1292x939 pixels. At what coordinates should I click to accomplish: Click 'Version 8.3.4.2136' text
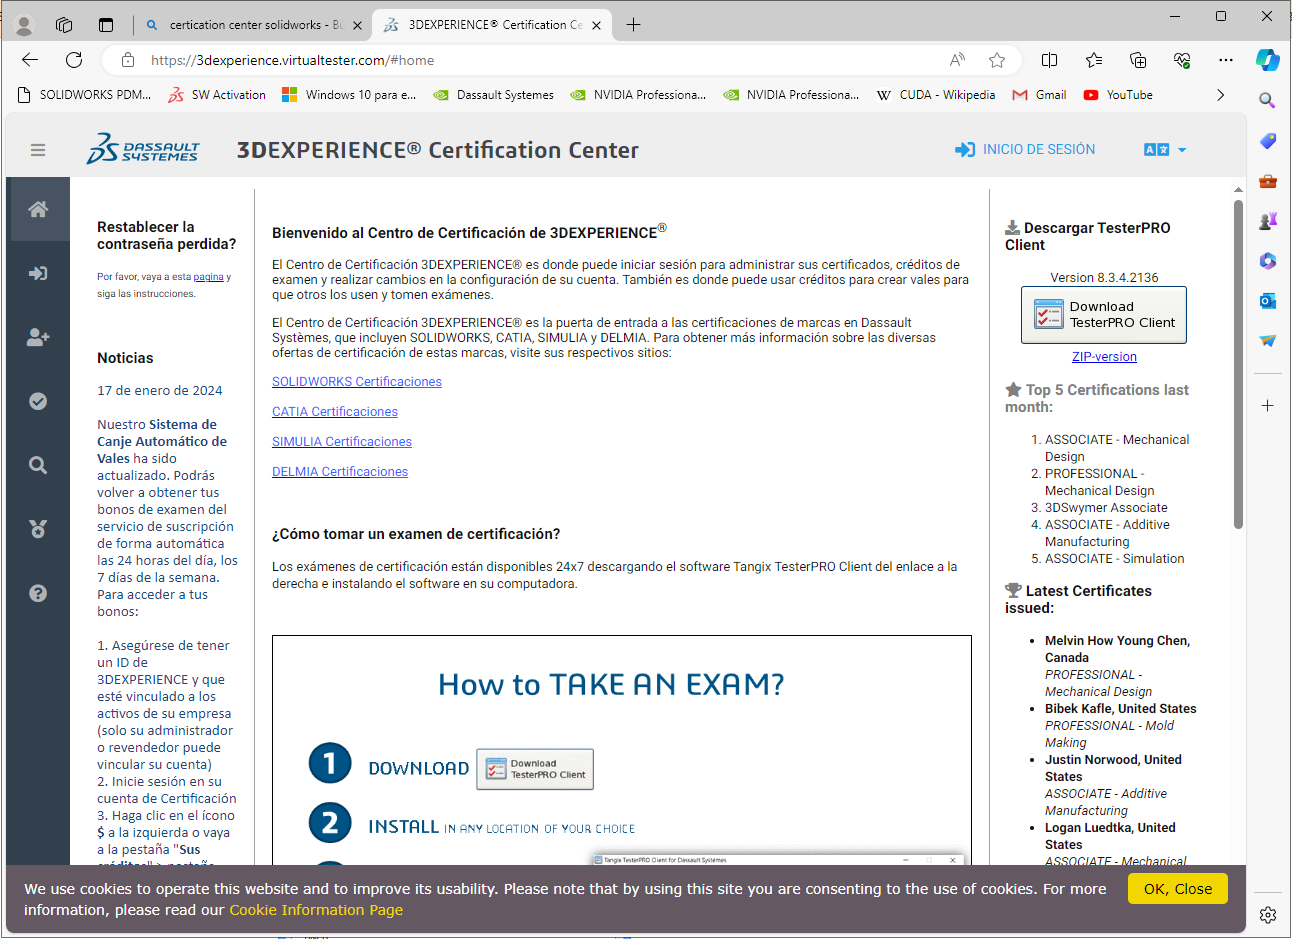(x=1104, y=278)
